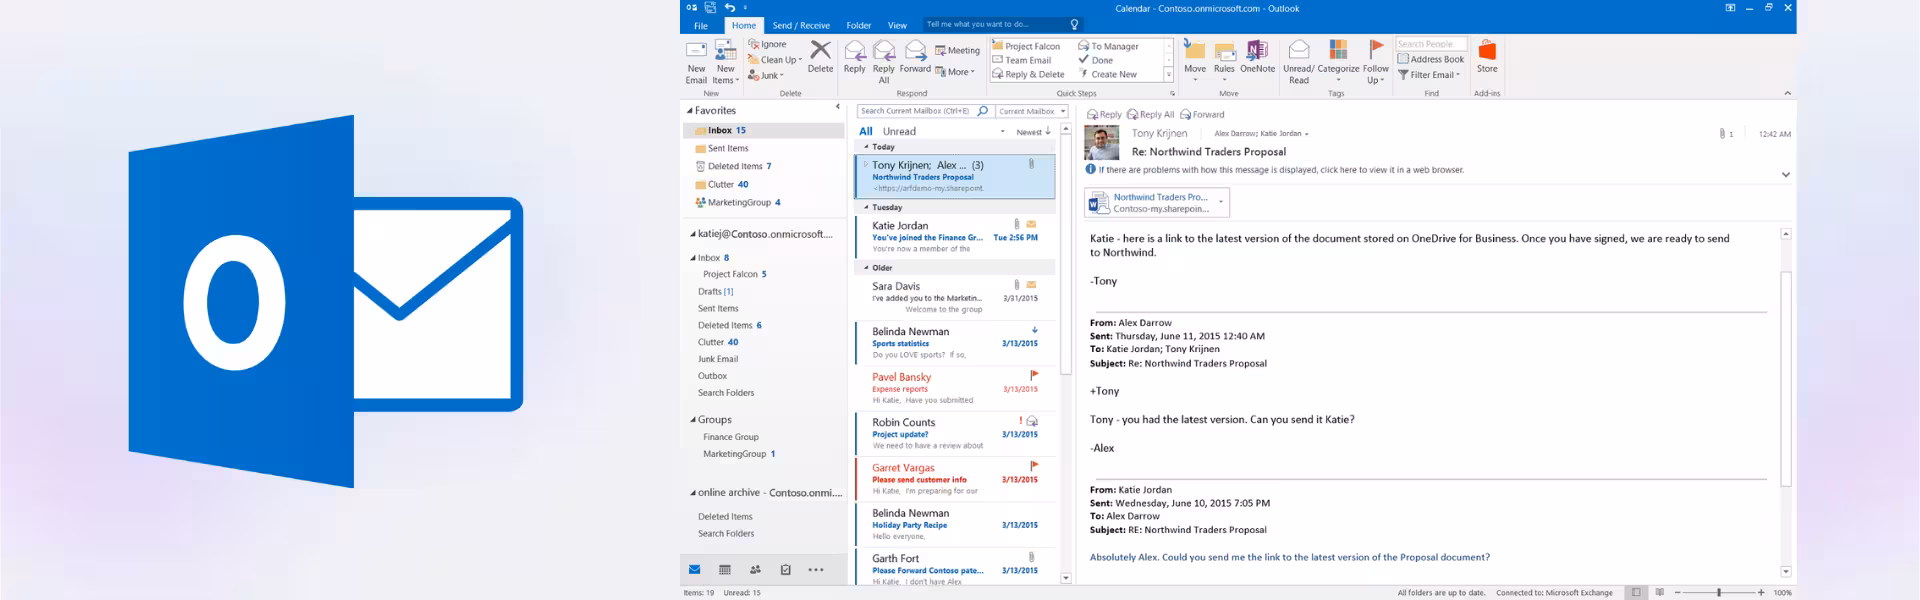Collapse the Favorites section
The width and height of the screenshot is (1920, 600).
[x=689, y=111]
